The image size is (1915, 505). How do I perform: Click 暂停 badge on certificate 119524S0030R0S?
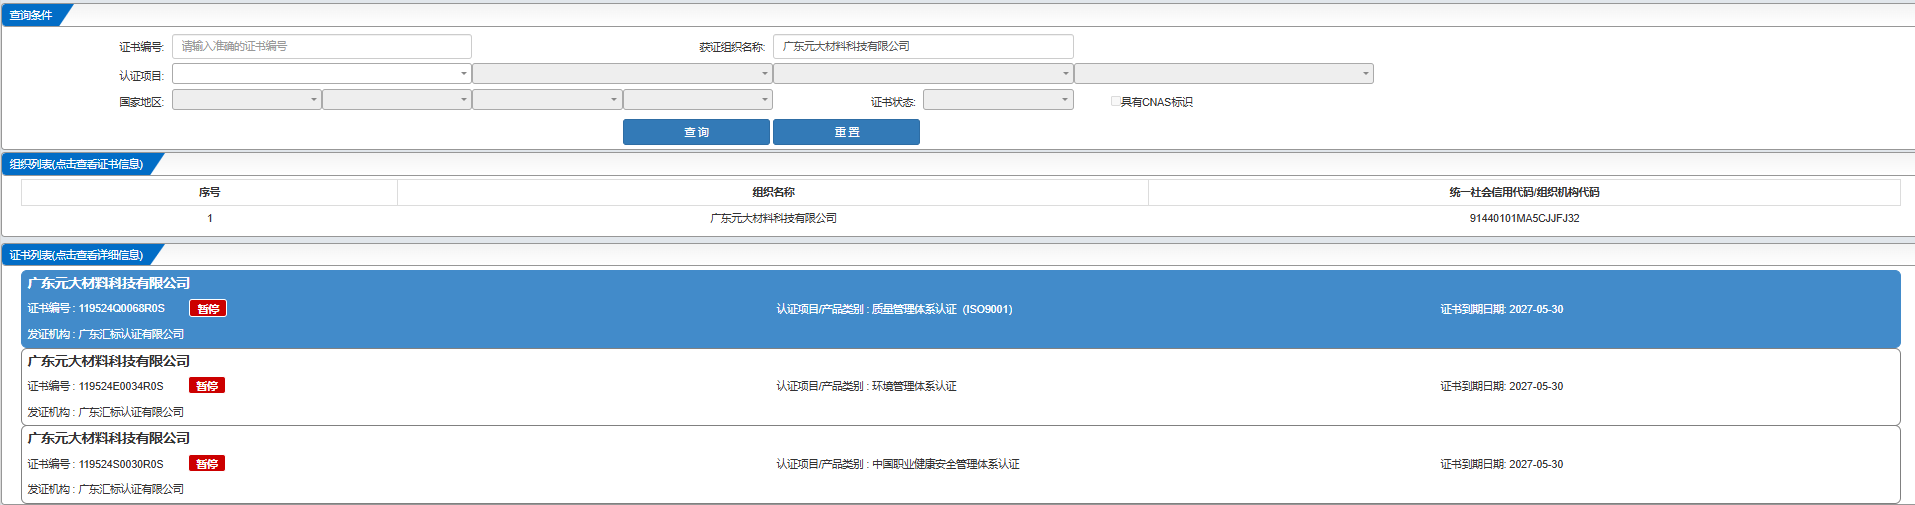pos(207,464)
